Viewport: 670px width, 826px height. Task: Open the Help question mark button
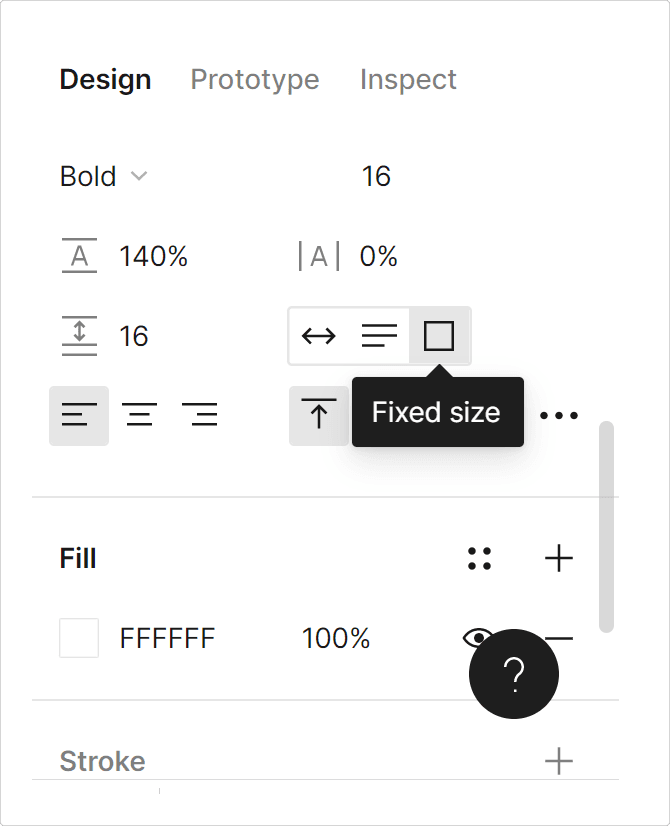(514, 674)
